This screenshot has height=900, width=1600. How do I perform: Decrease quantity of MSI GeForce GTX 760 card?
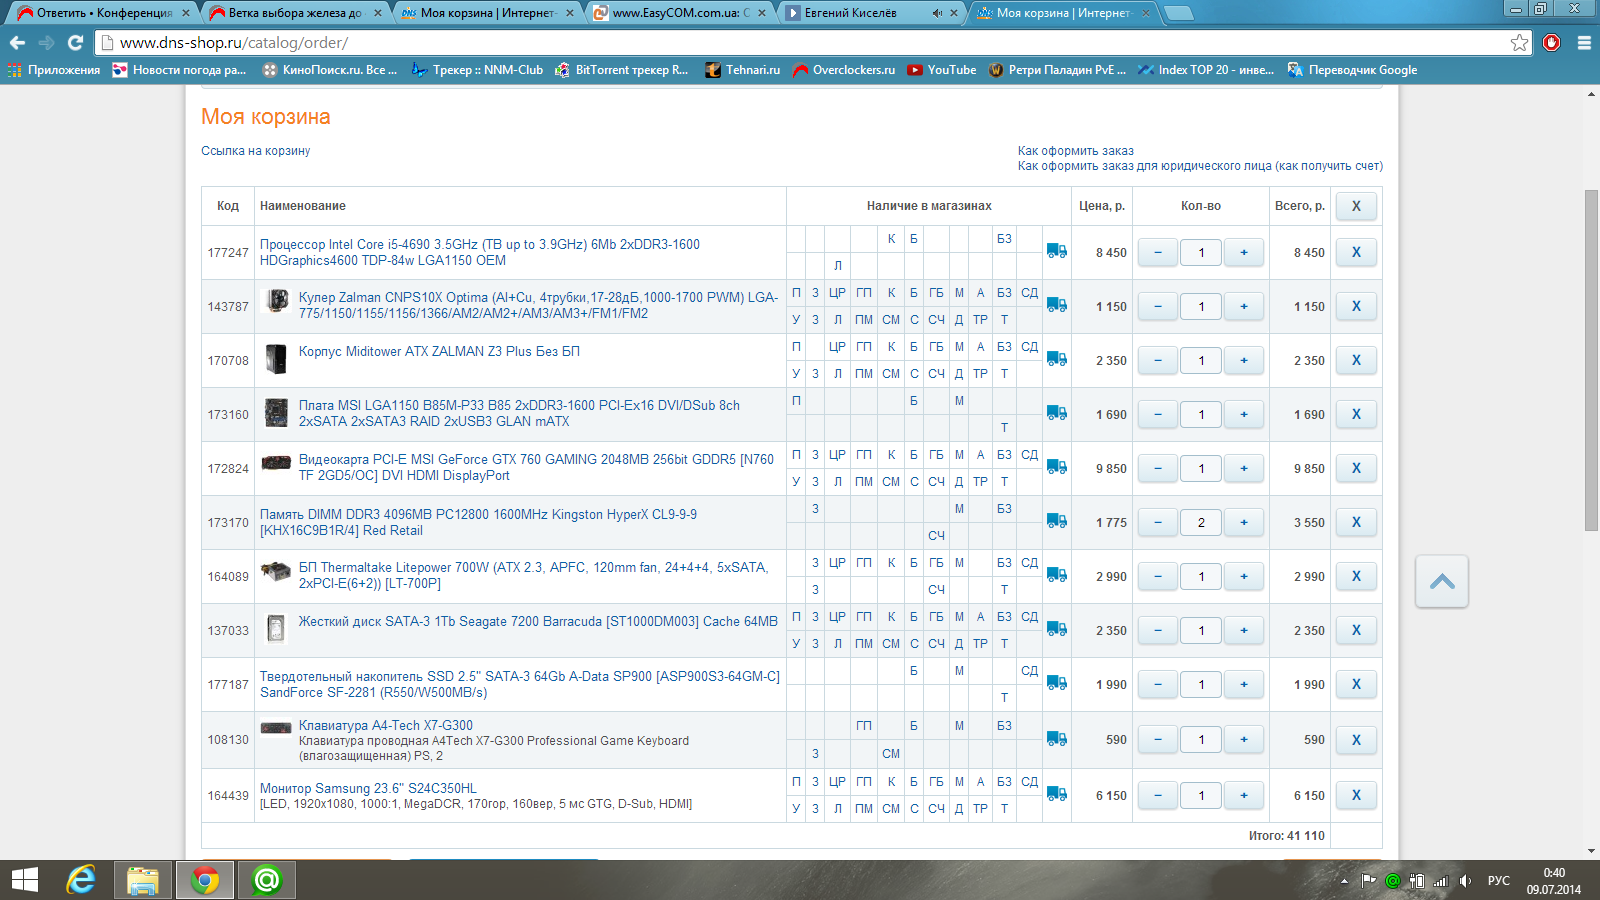[x=1158, y=468]
